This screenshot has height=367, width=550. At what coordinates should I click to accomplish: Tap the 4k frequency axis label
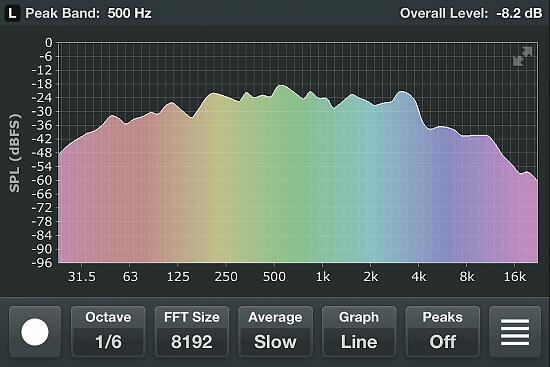(x=419, y=276)
